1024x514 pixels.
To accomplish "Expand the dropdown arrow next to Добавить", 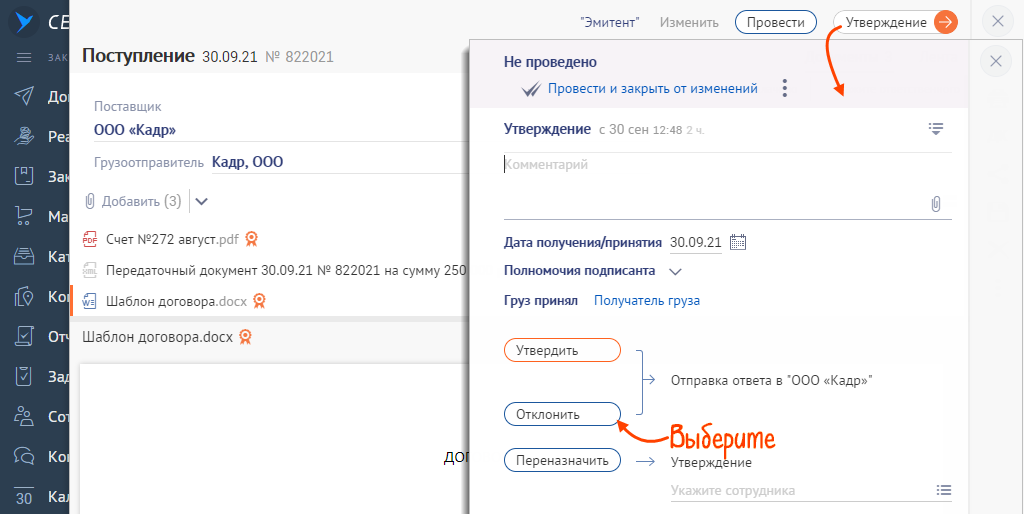I will (x=201, y=201).
